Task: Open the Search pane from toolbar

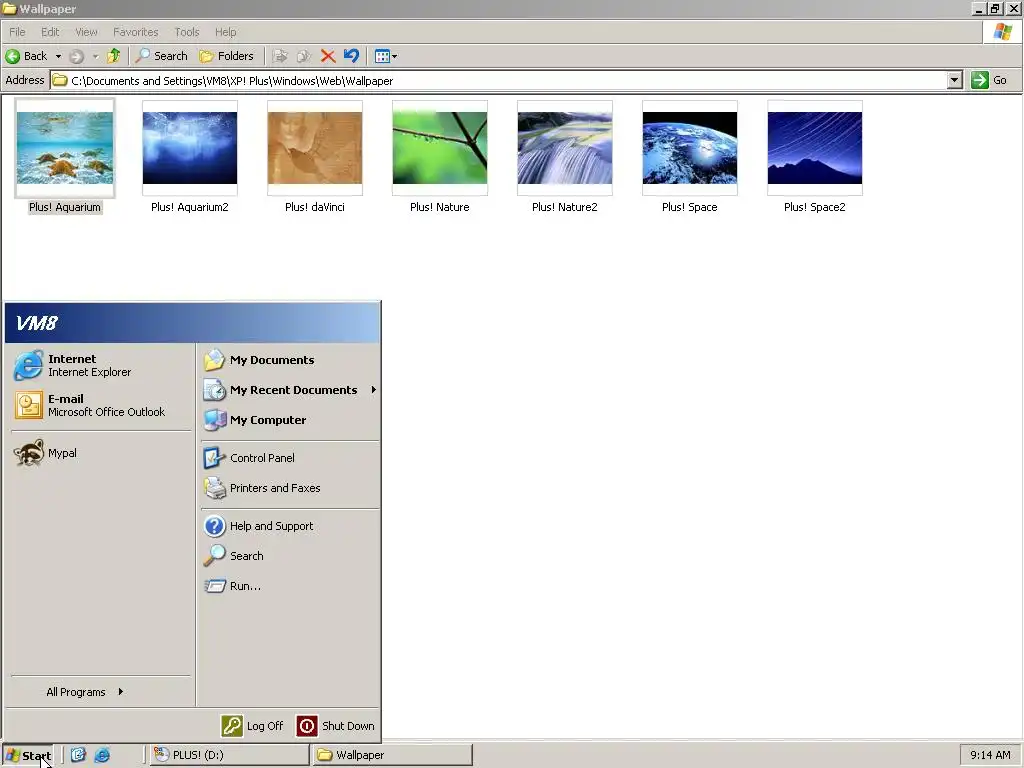Action: 161,56
